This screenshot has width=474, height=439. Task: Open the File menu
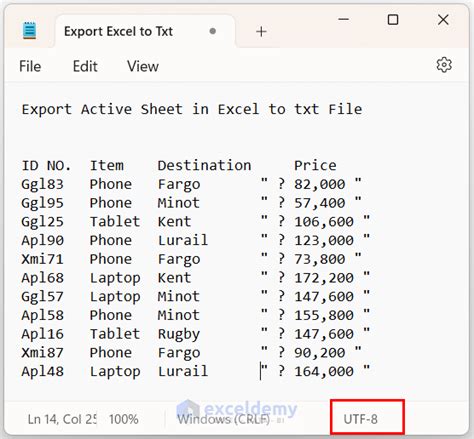[30, 66]
